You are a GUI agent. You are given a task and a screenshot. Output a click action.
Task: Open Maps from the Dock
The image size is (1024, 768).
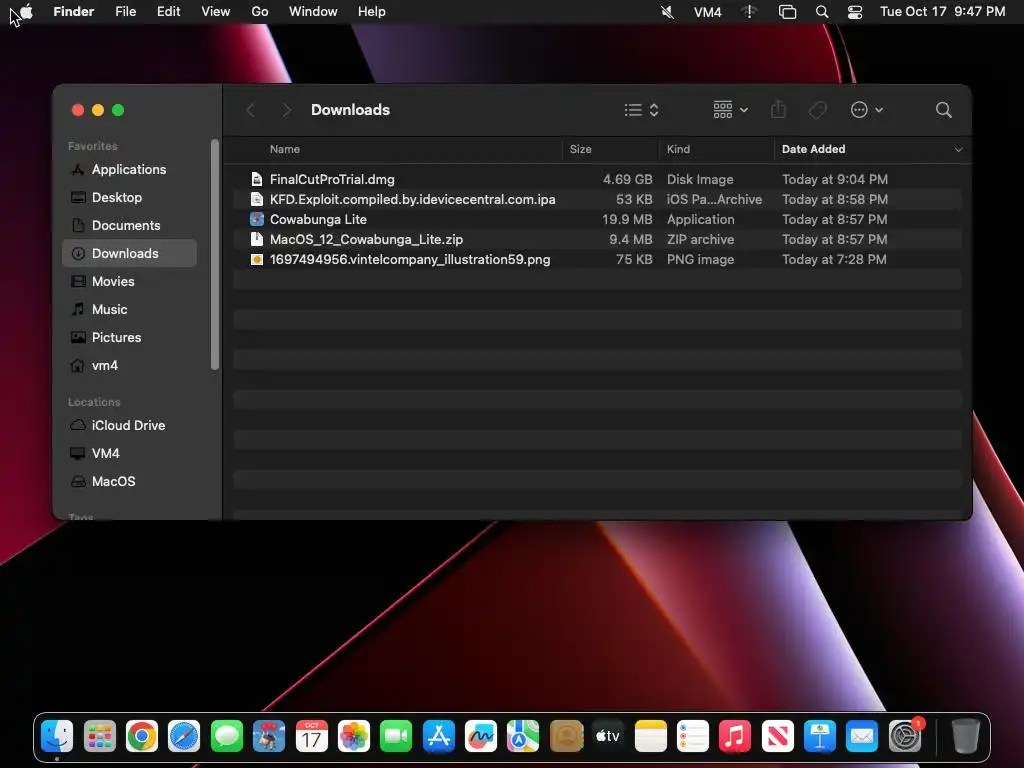(523, 737)
